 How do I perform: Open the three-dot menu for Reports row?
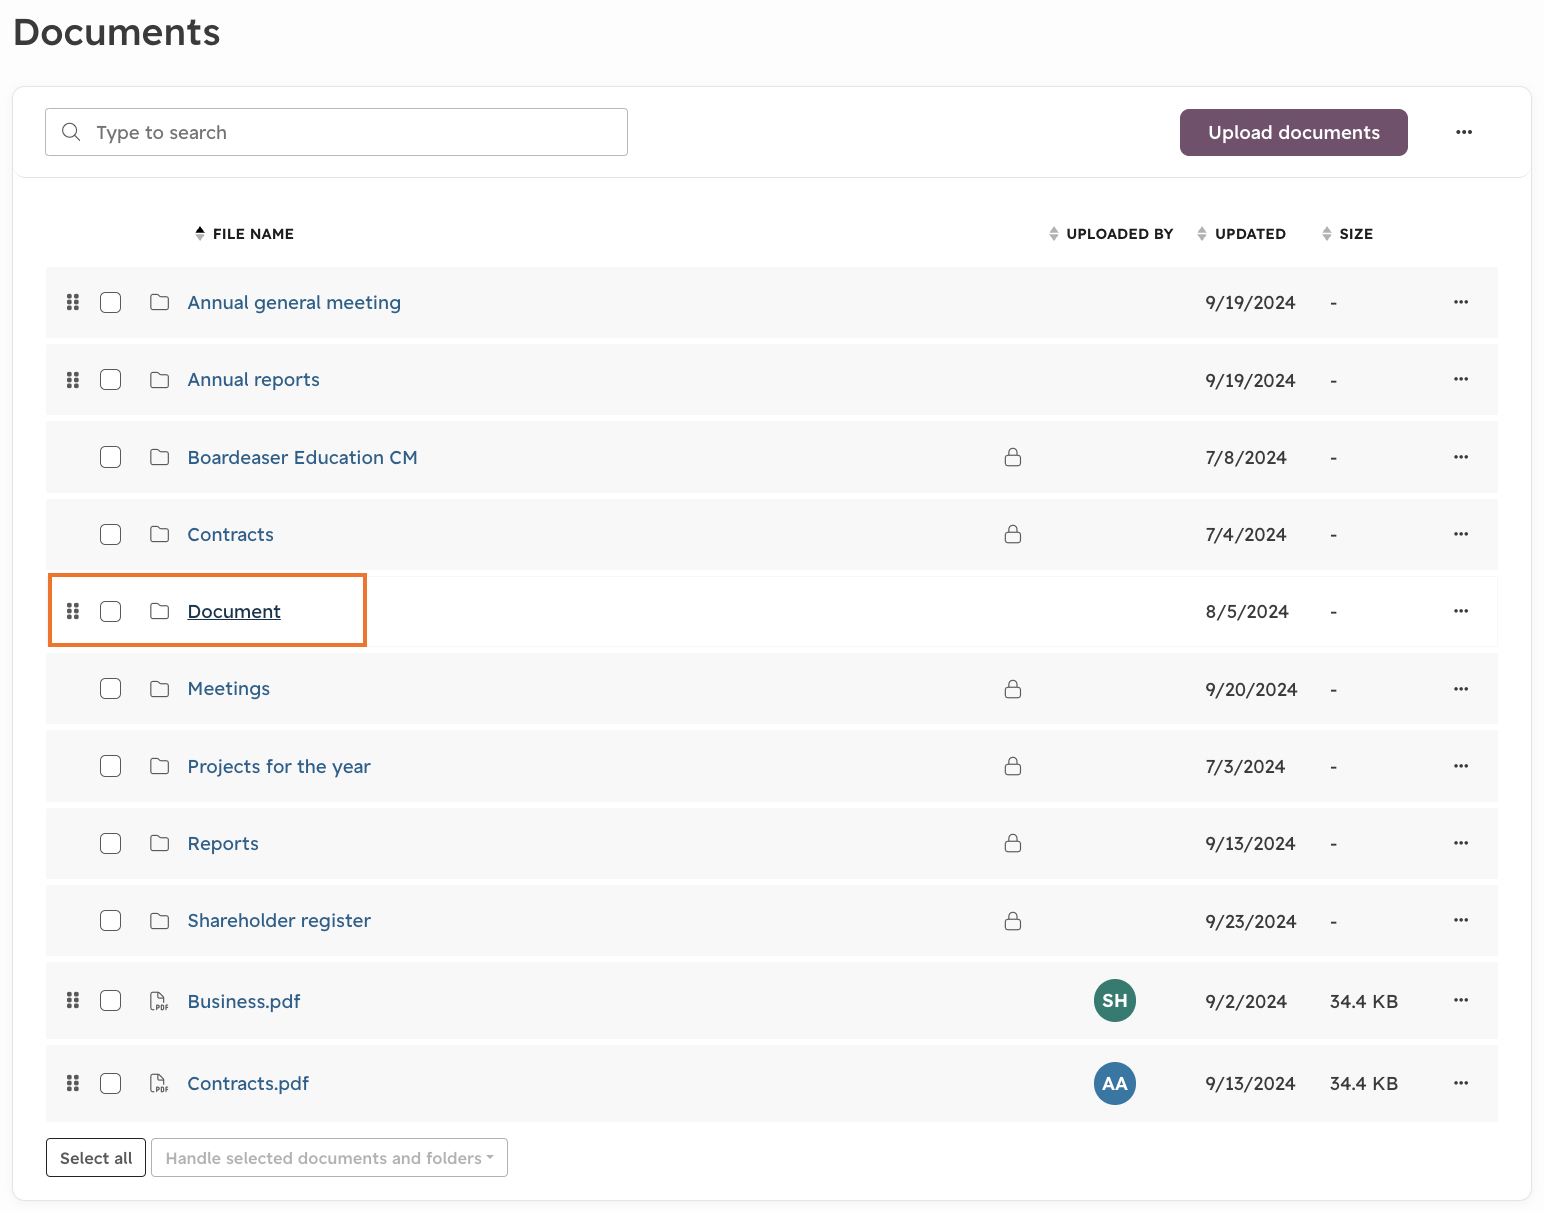pyautogui.click(x=1461, y=843)
